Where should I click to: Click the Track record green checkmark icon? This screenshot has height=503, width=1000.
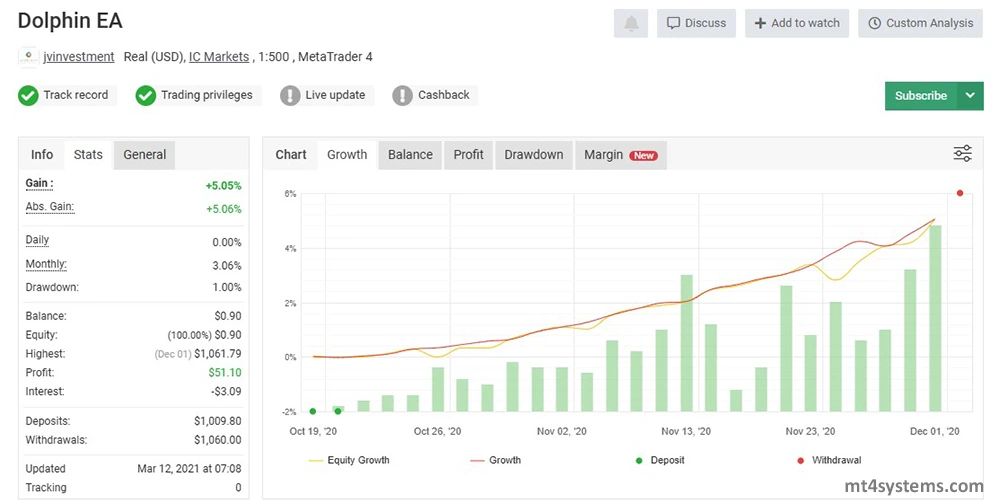coord(28,96)
